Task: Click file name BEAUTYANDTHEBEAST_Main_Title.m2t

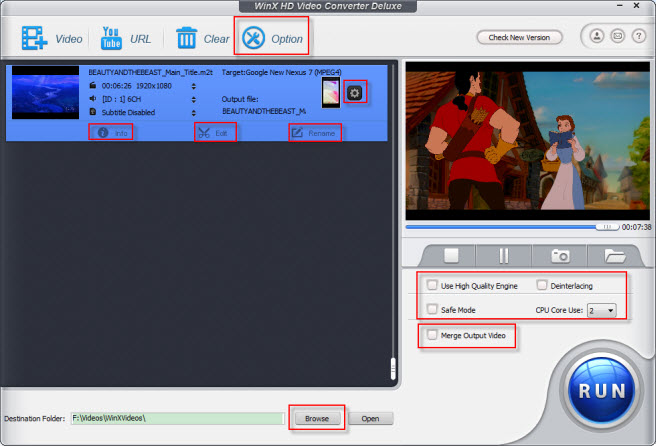Action: pos(150,72)
